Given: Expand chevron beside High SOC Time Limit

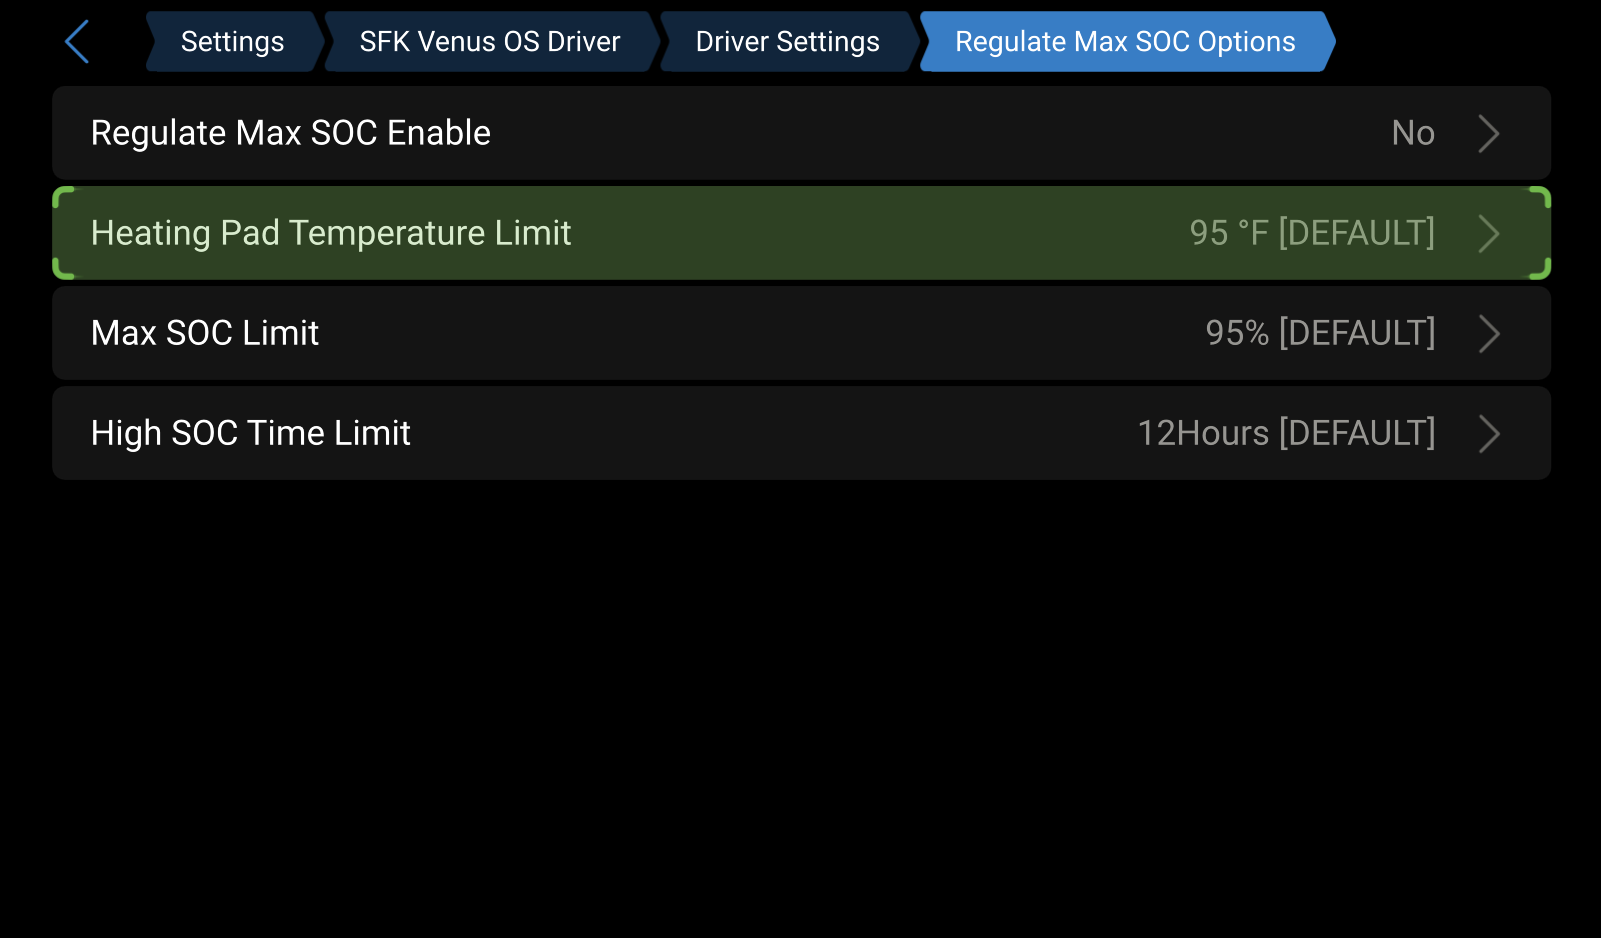Looking at the screenshot, I should 1489,433.
